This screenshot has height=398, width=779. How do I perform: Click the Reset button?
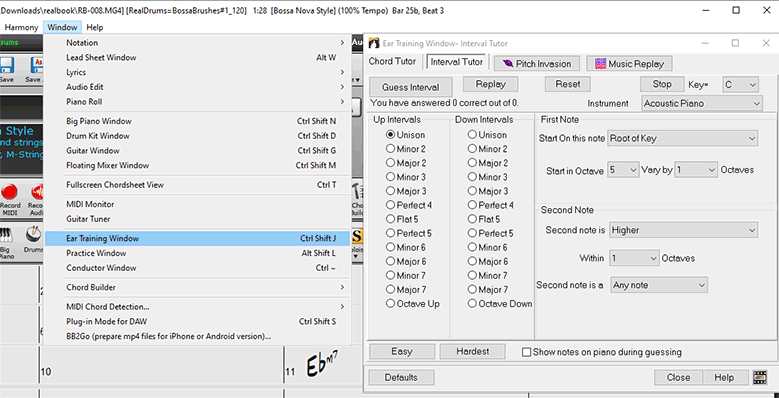[568, 84]
